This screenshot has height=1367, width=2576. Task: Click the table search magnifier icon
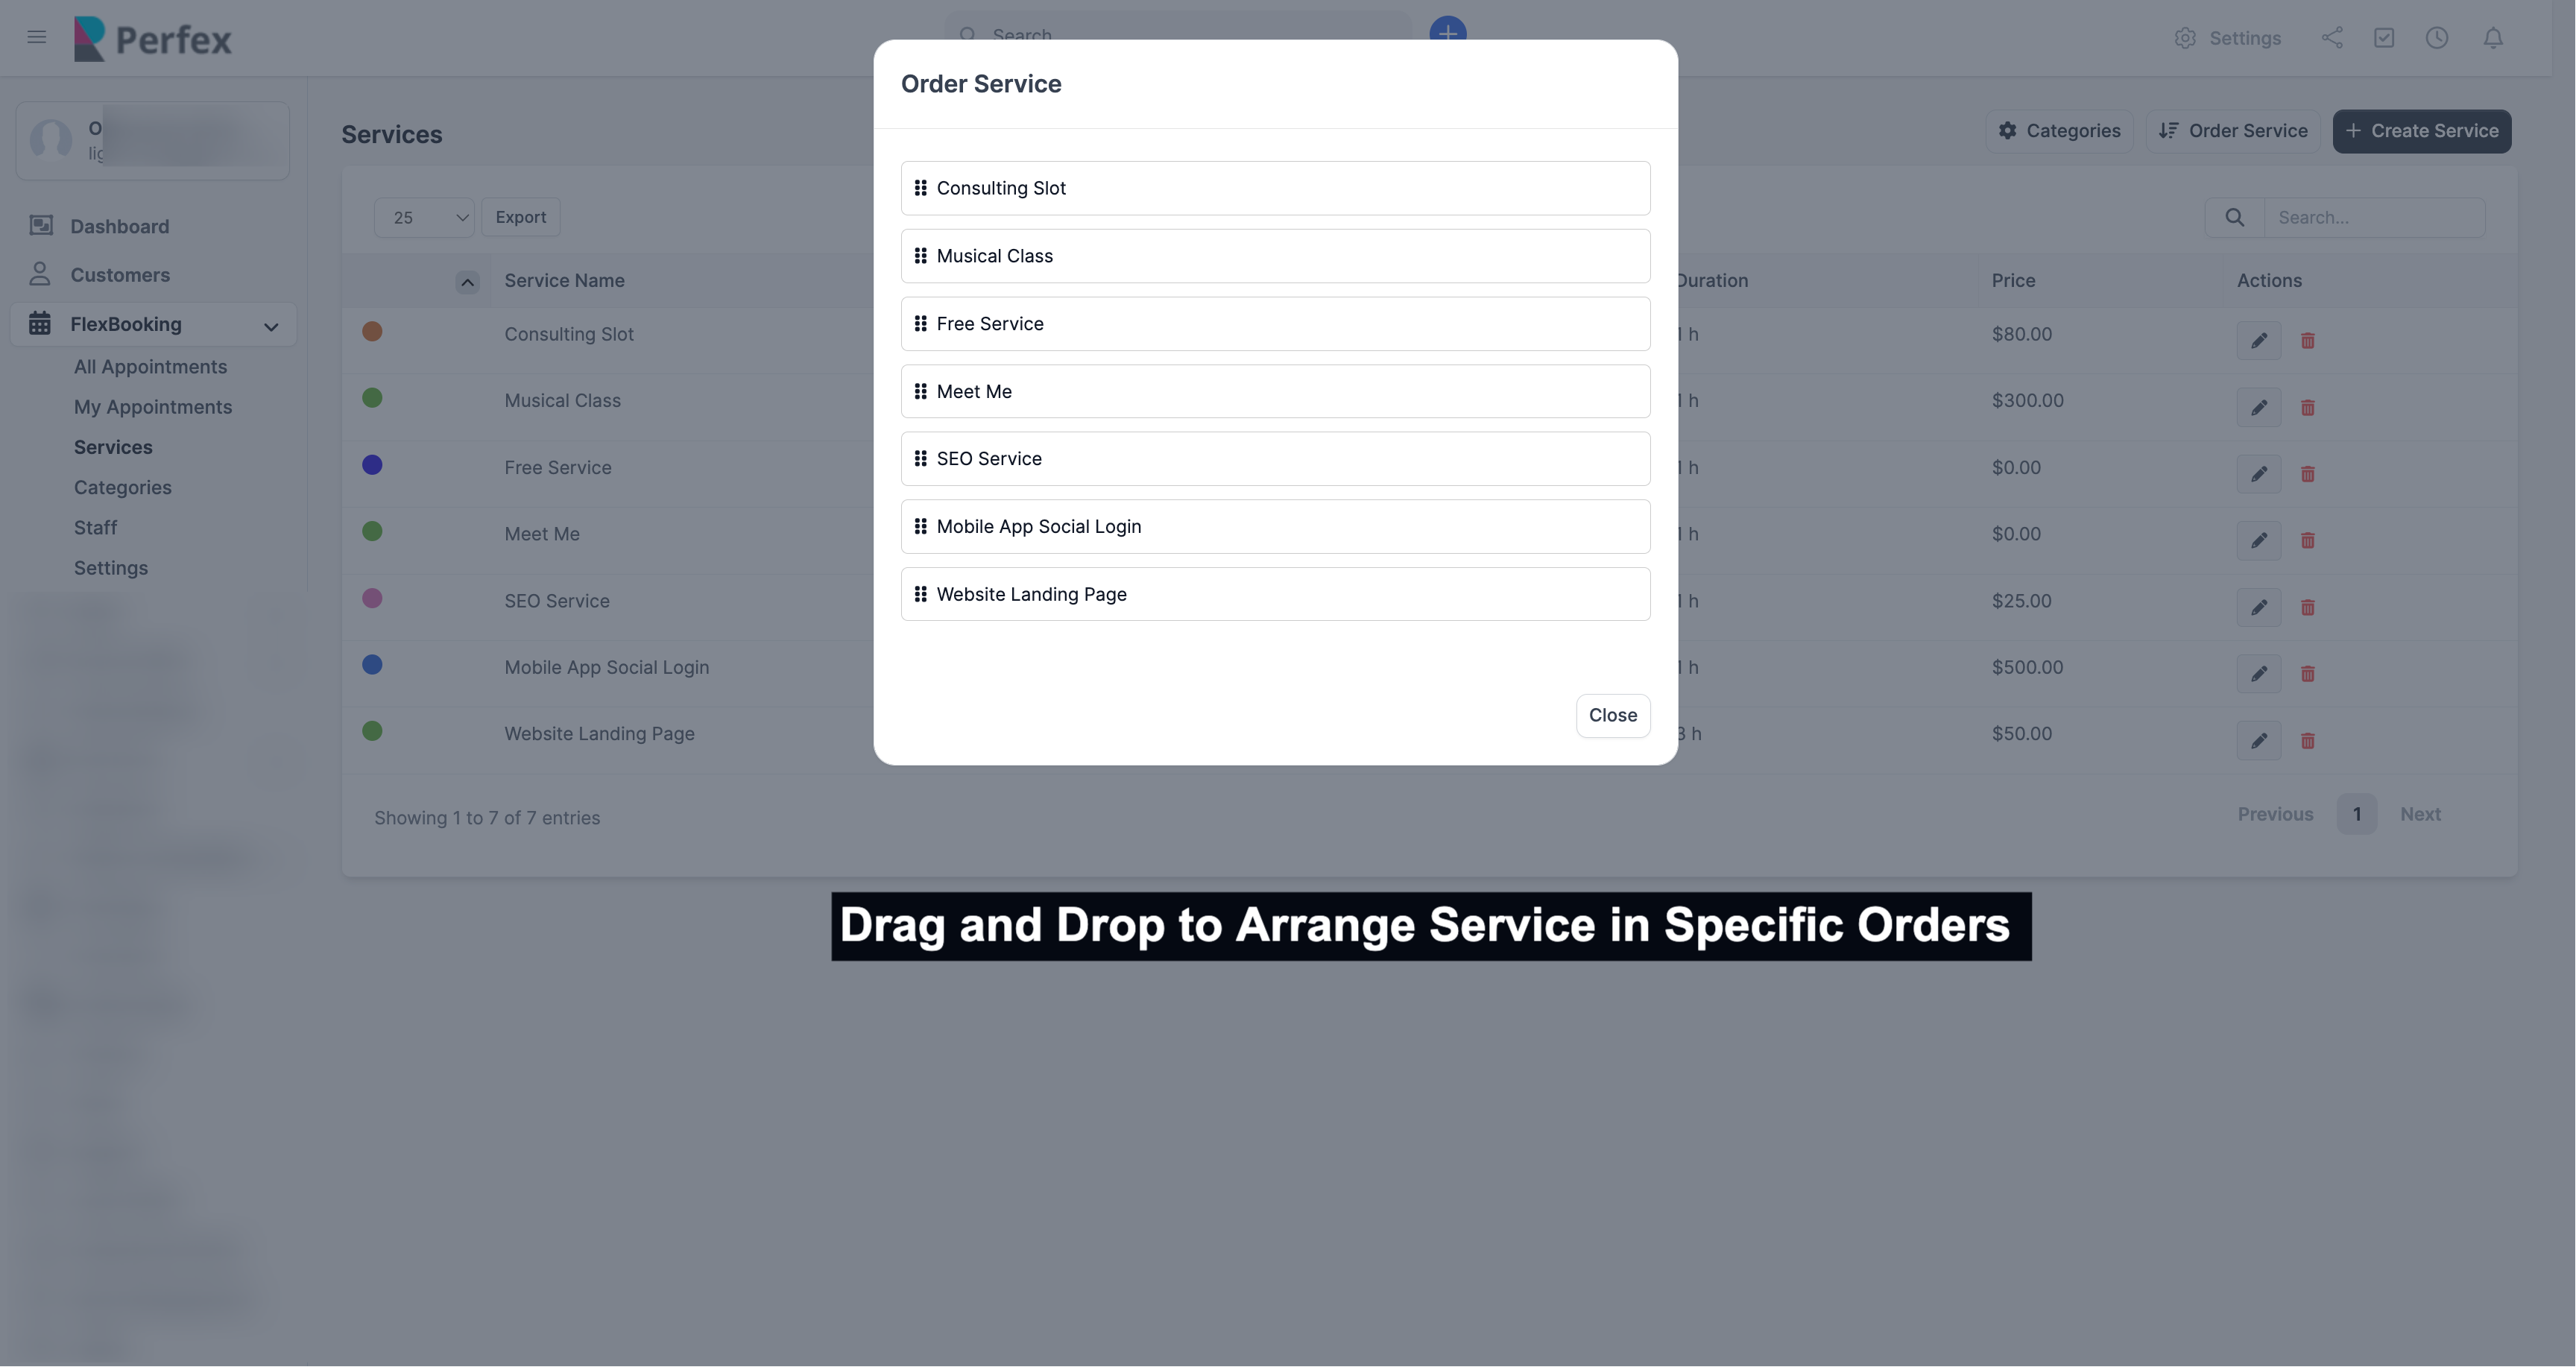click(x=2235, y=218)
